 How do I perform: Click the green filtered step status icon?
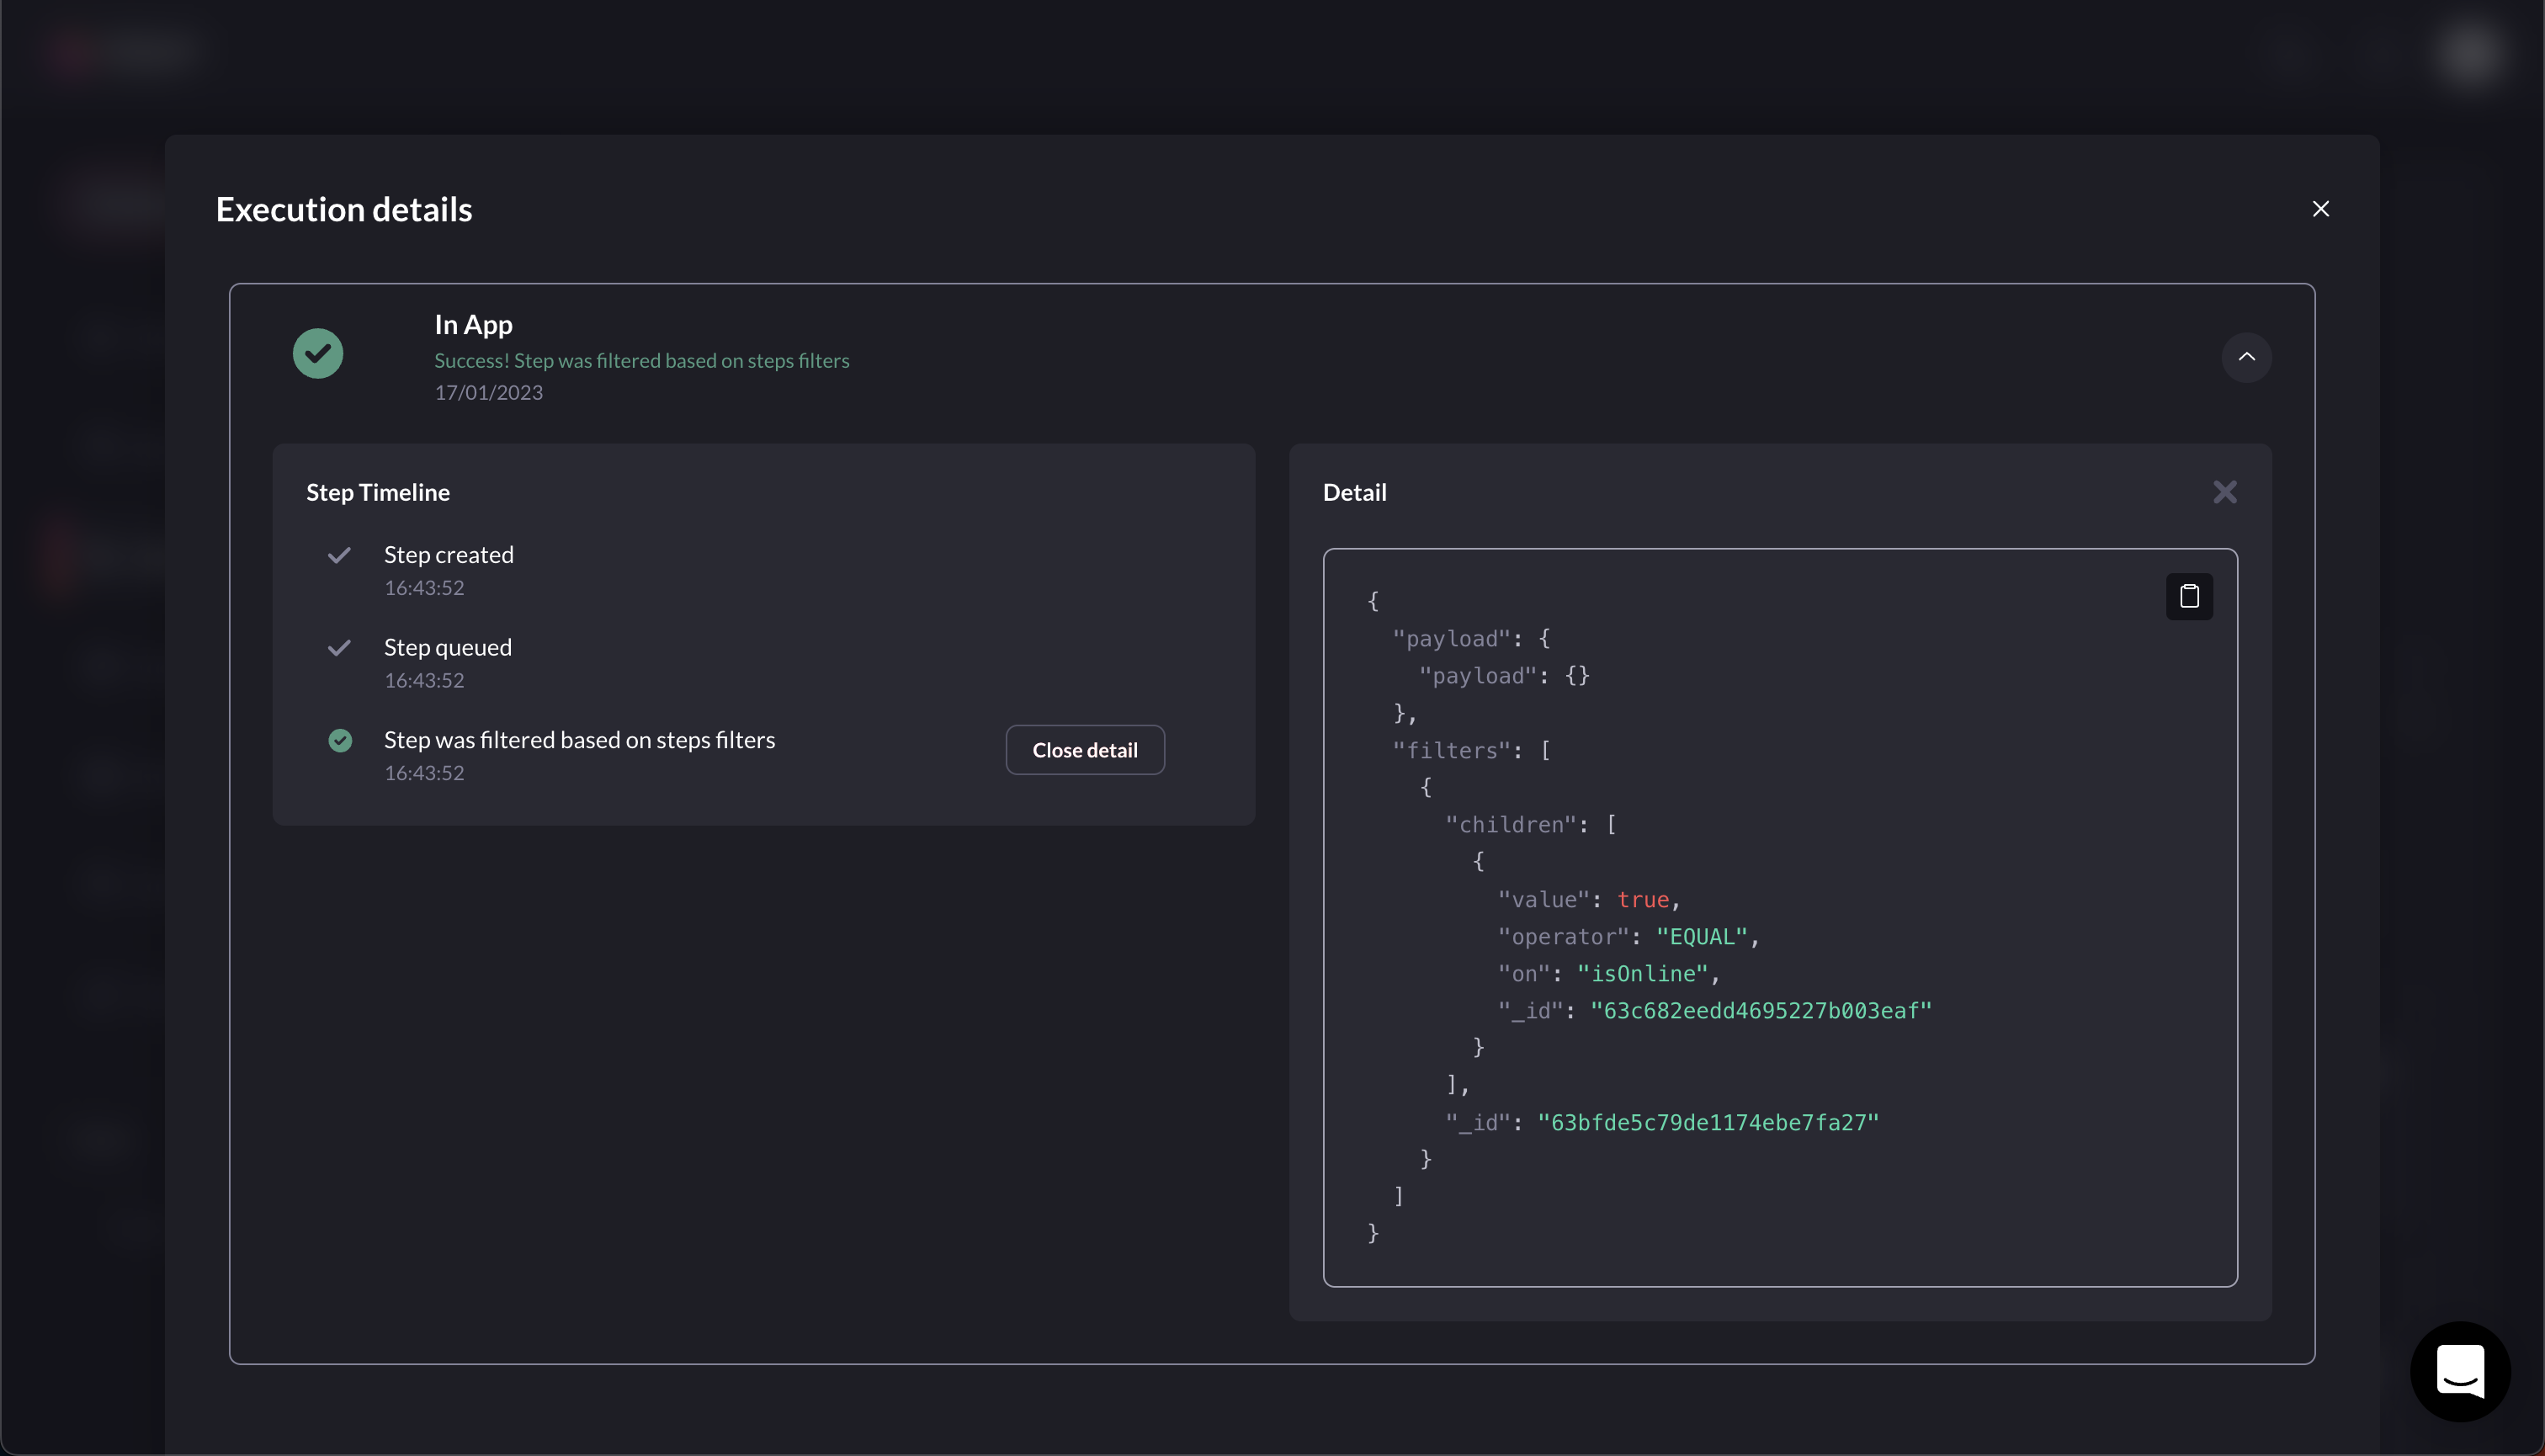tap(340, 741)
